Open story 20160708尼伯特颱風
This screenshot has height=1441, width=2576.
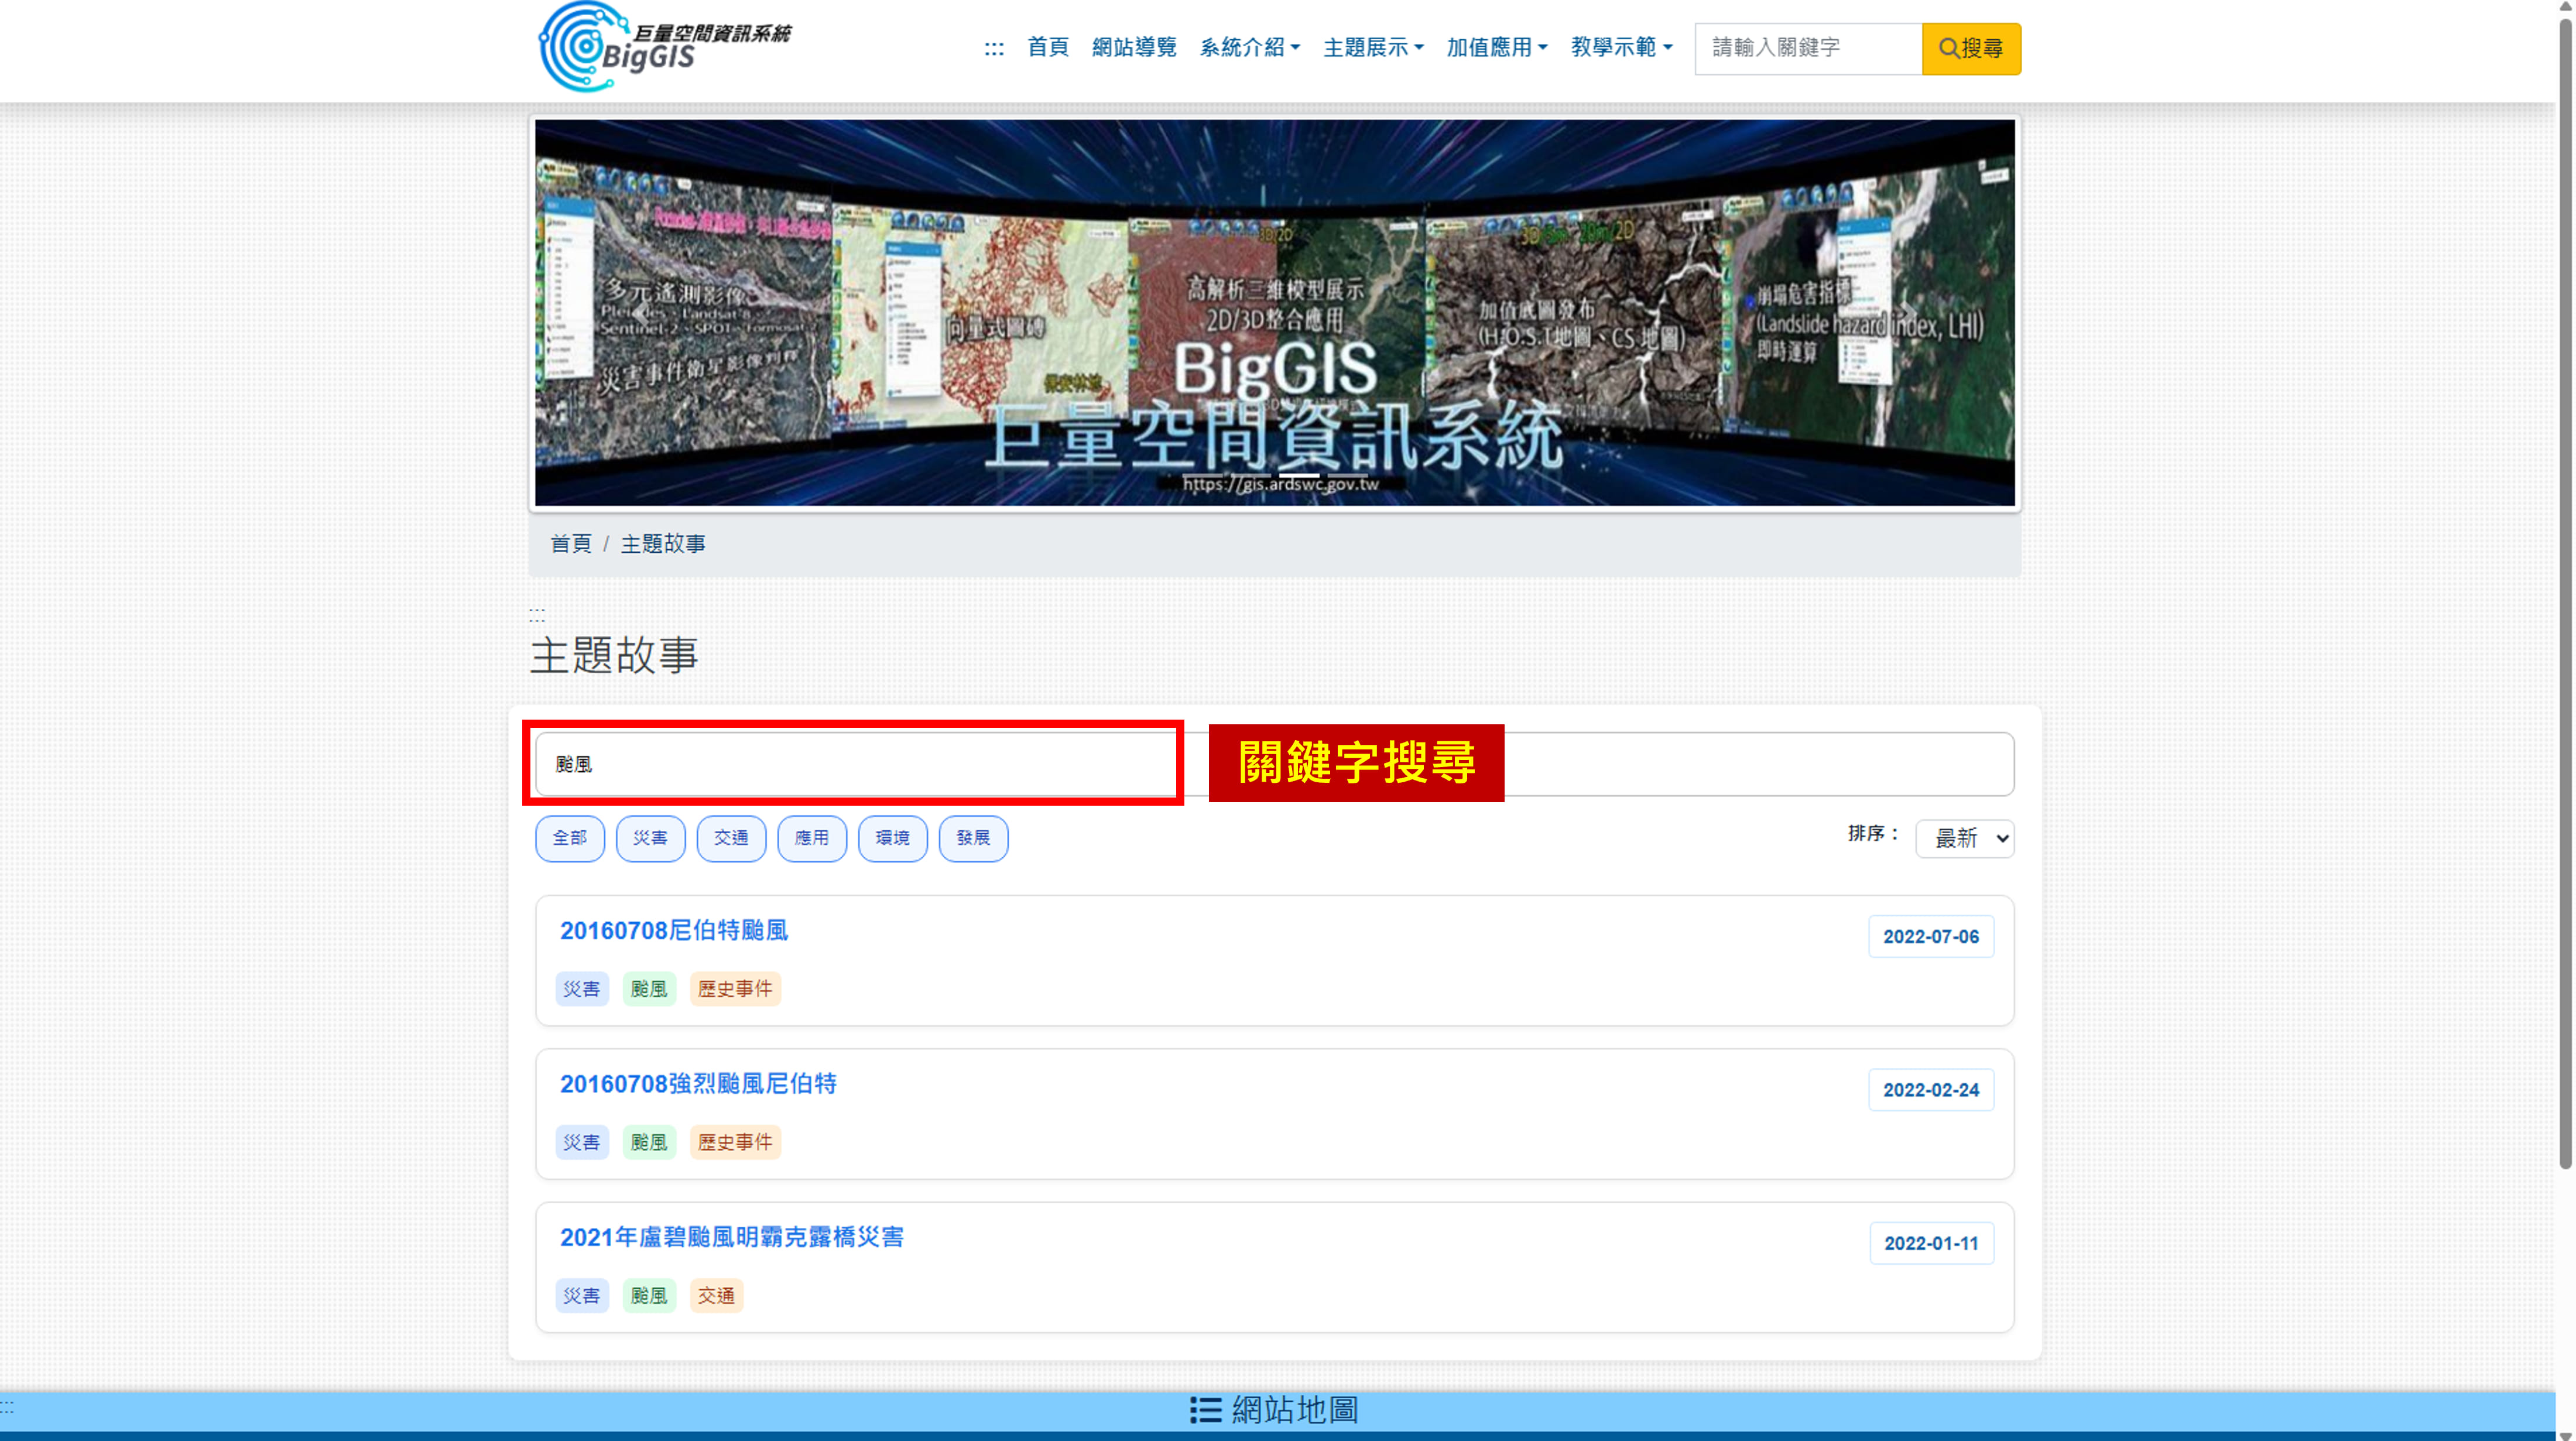[x=673, y=931]
